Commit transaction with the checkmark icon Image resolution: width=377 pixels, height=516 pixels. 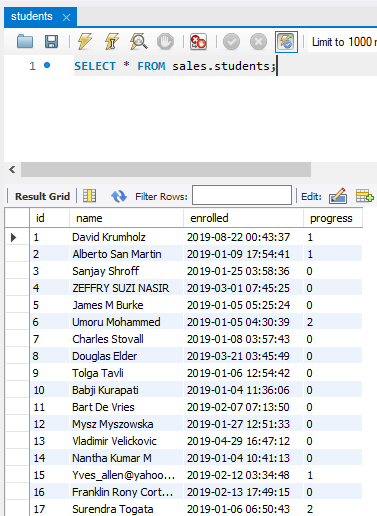pyautogui.click(x=231, y=42)
